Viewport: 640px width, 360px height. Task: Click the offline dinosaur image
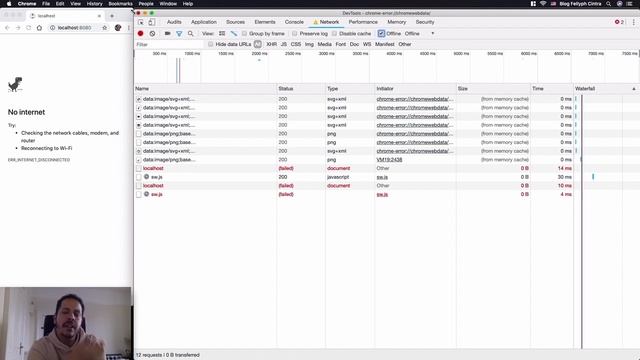pos(15,84)
